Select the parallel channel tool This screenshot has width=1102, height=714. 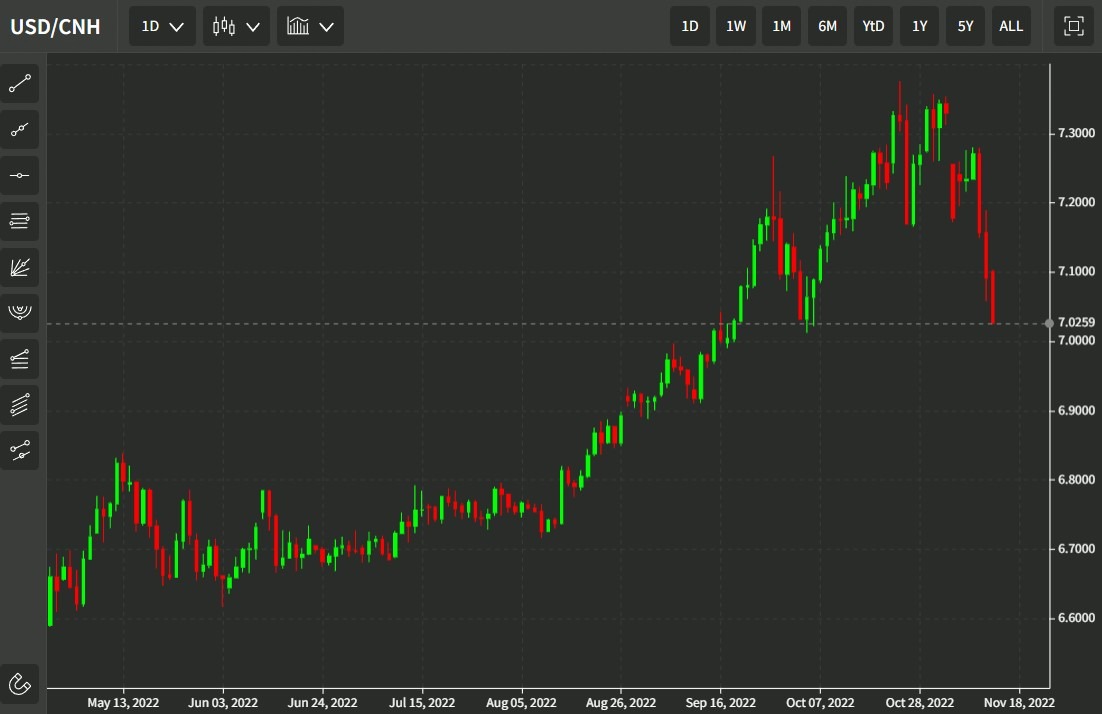tap(20, 405)
